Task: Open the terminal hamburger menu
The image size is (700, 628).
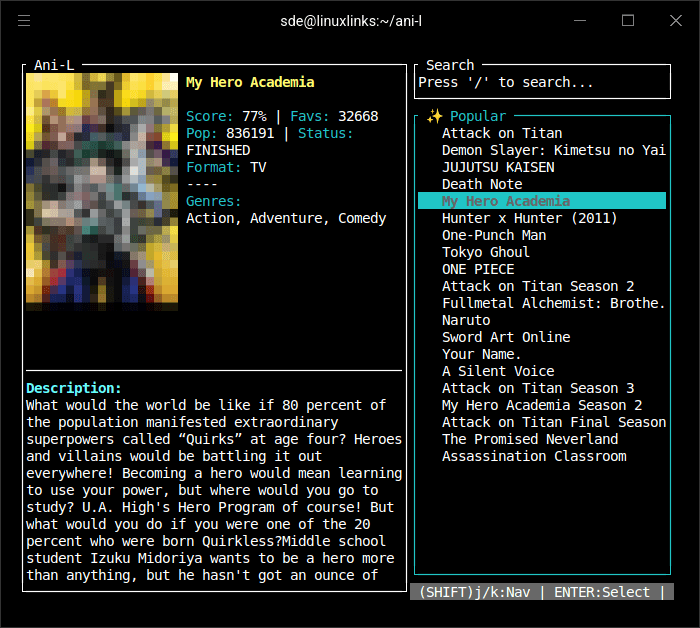Action: (24, 21)
